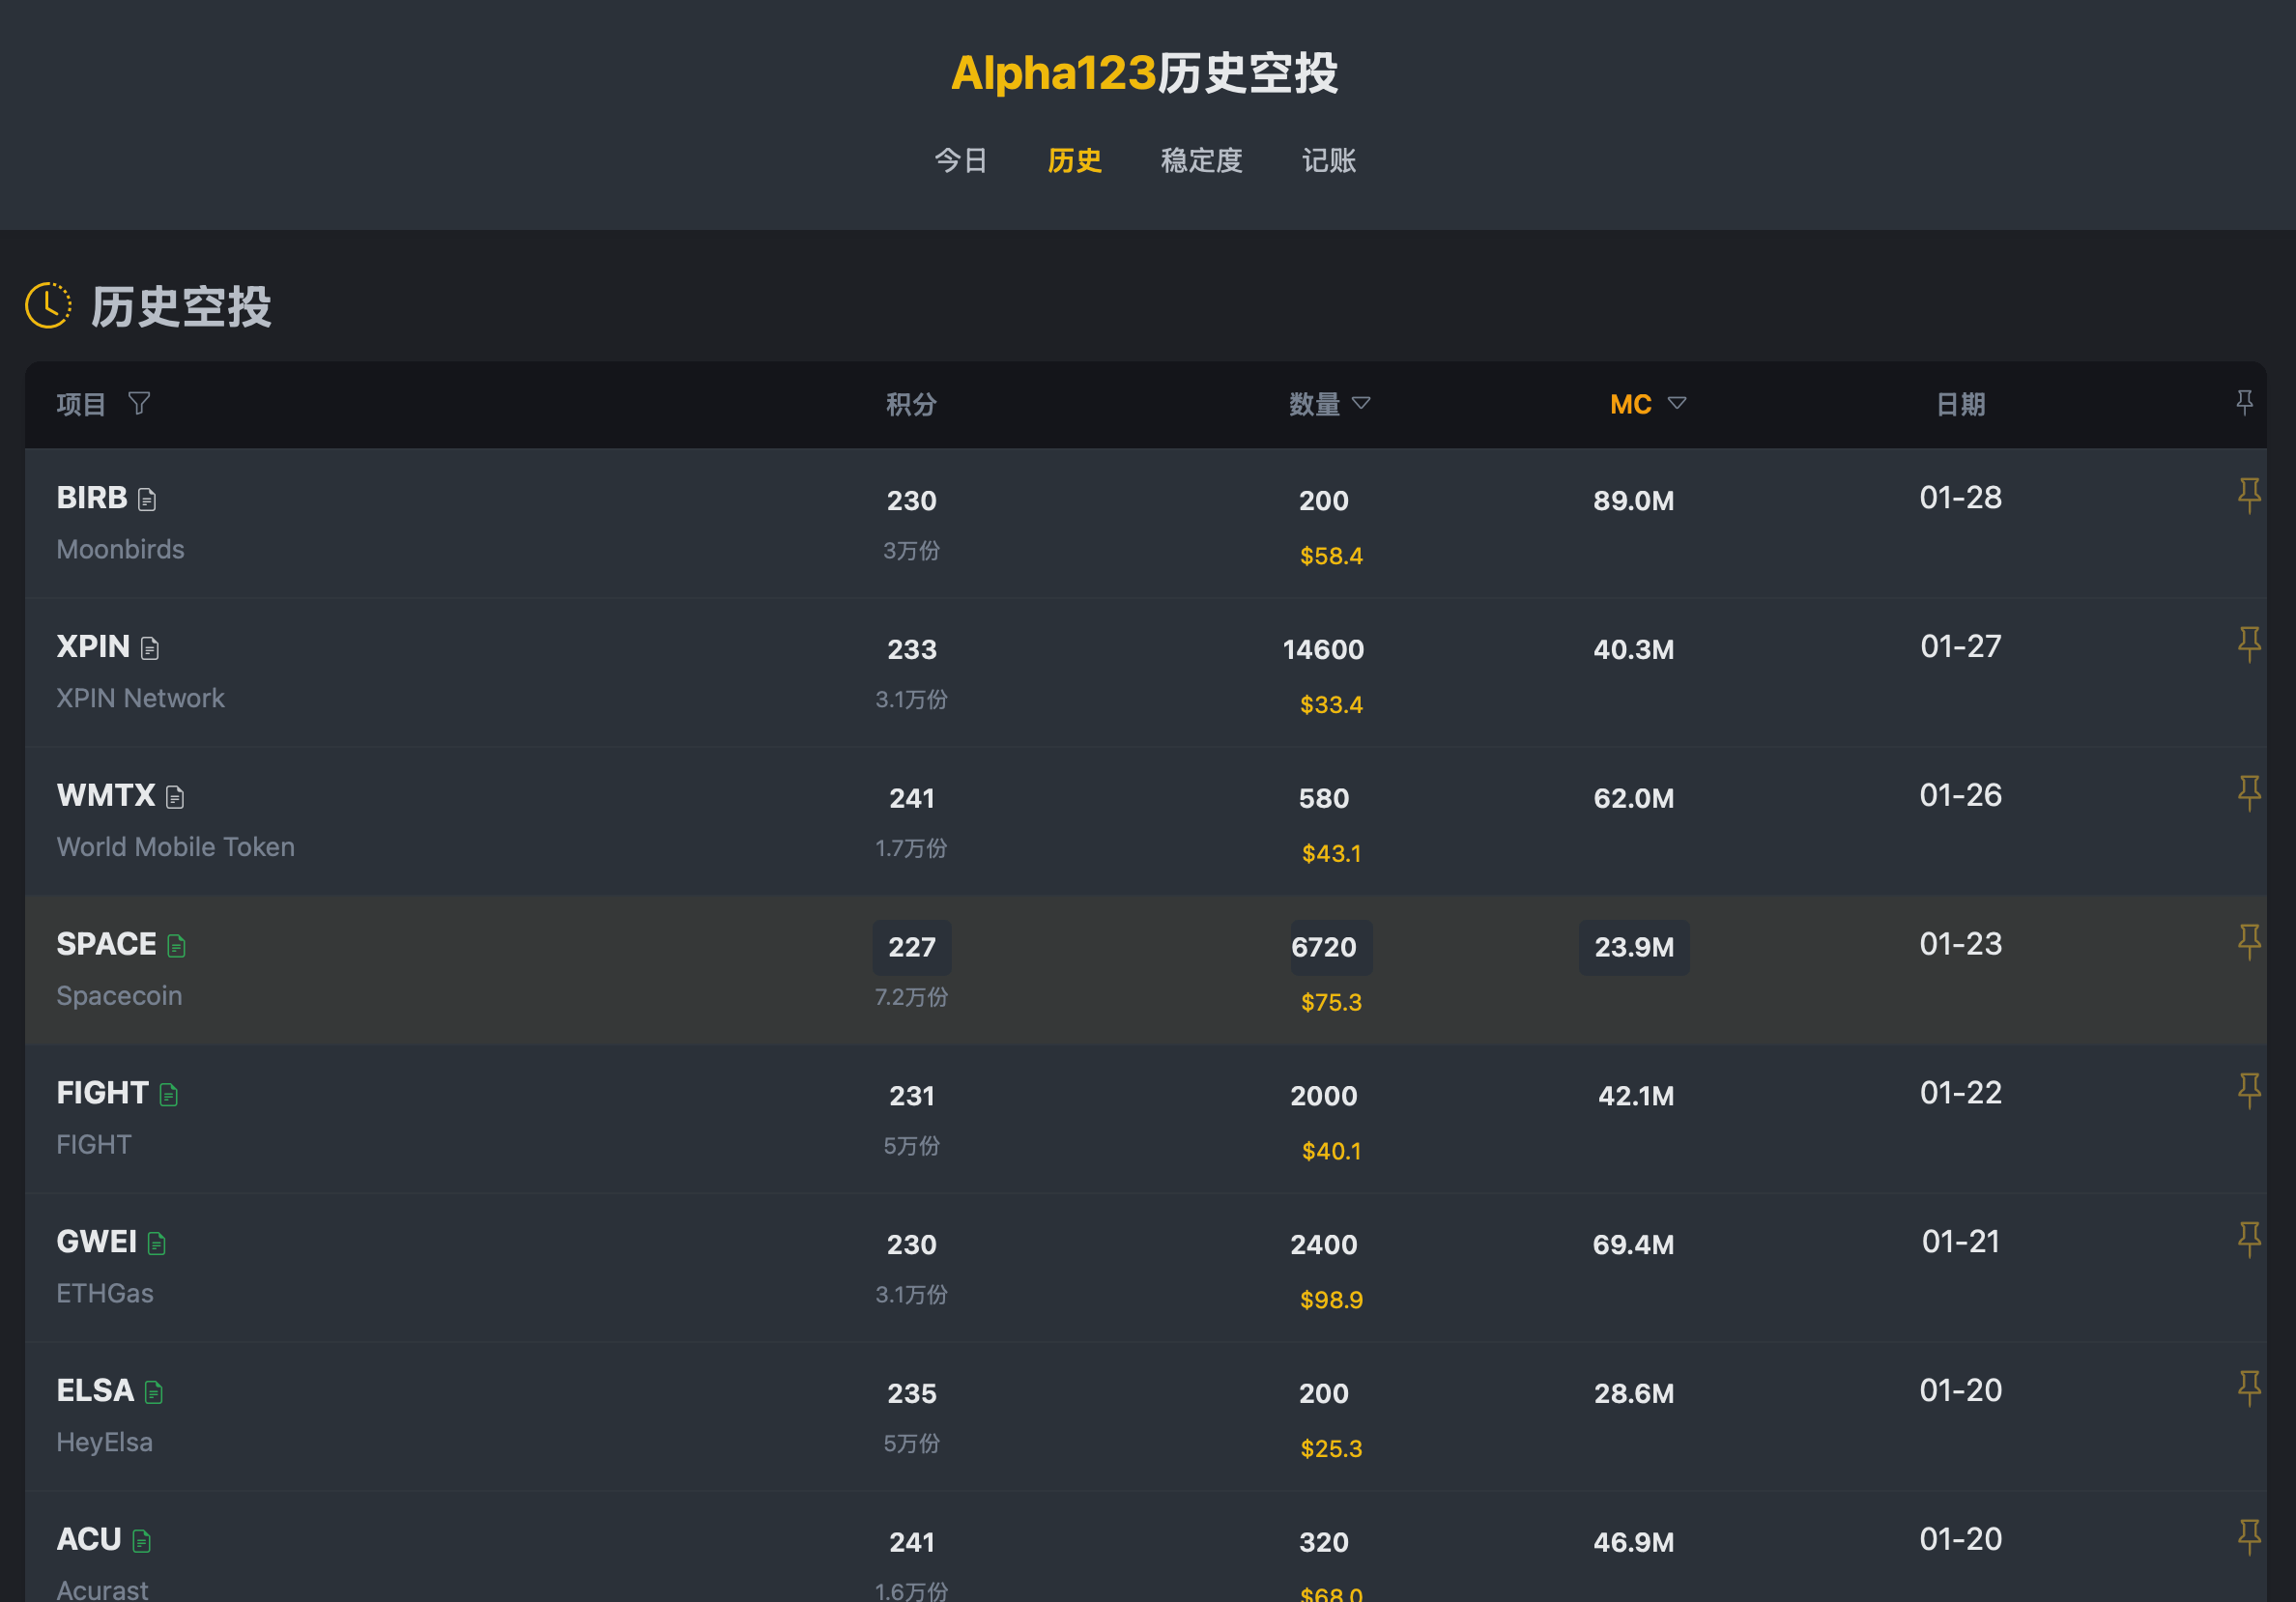Viewport: 2296px width, 1602px height.
Task: Switch to the 稳定度 tab
Action: tap(1202, 160)
